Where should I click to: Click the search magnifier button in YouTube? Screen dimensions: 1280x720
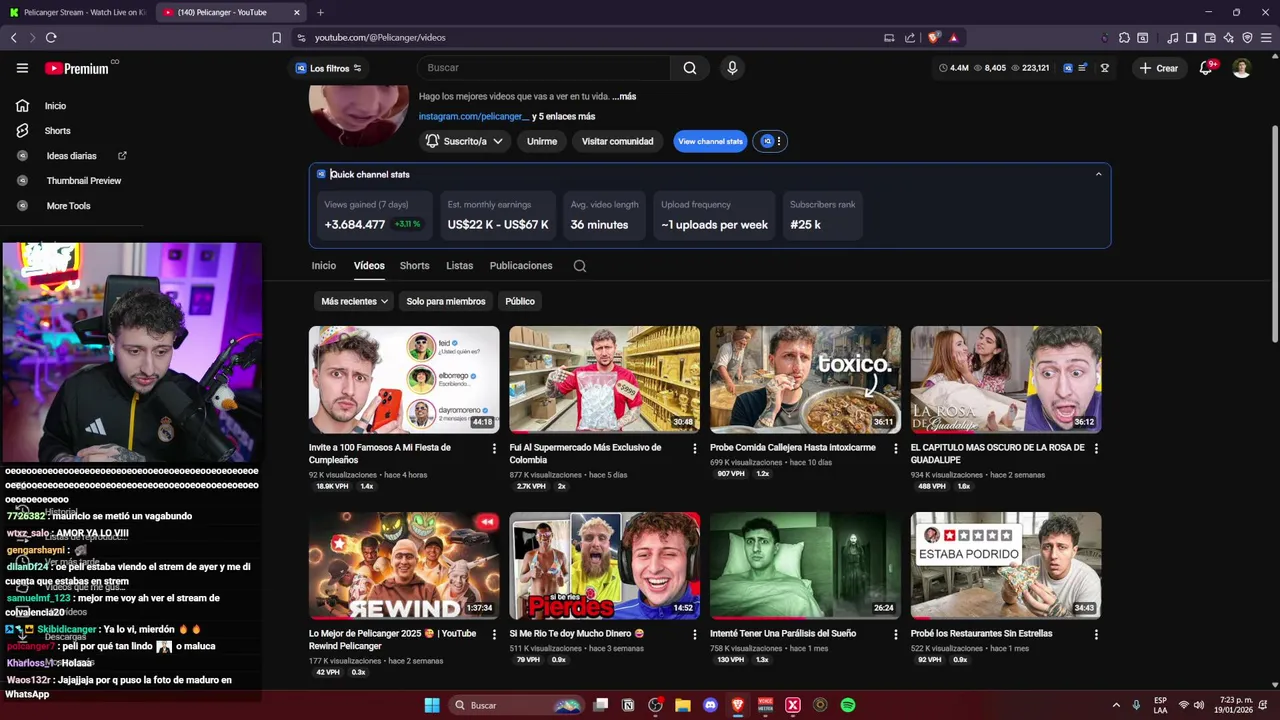point(690,68)
